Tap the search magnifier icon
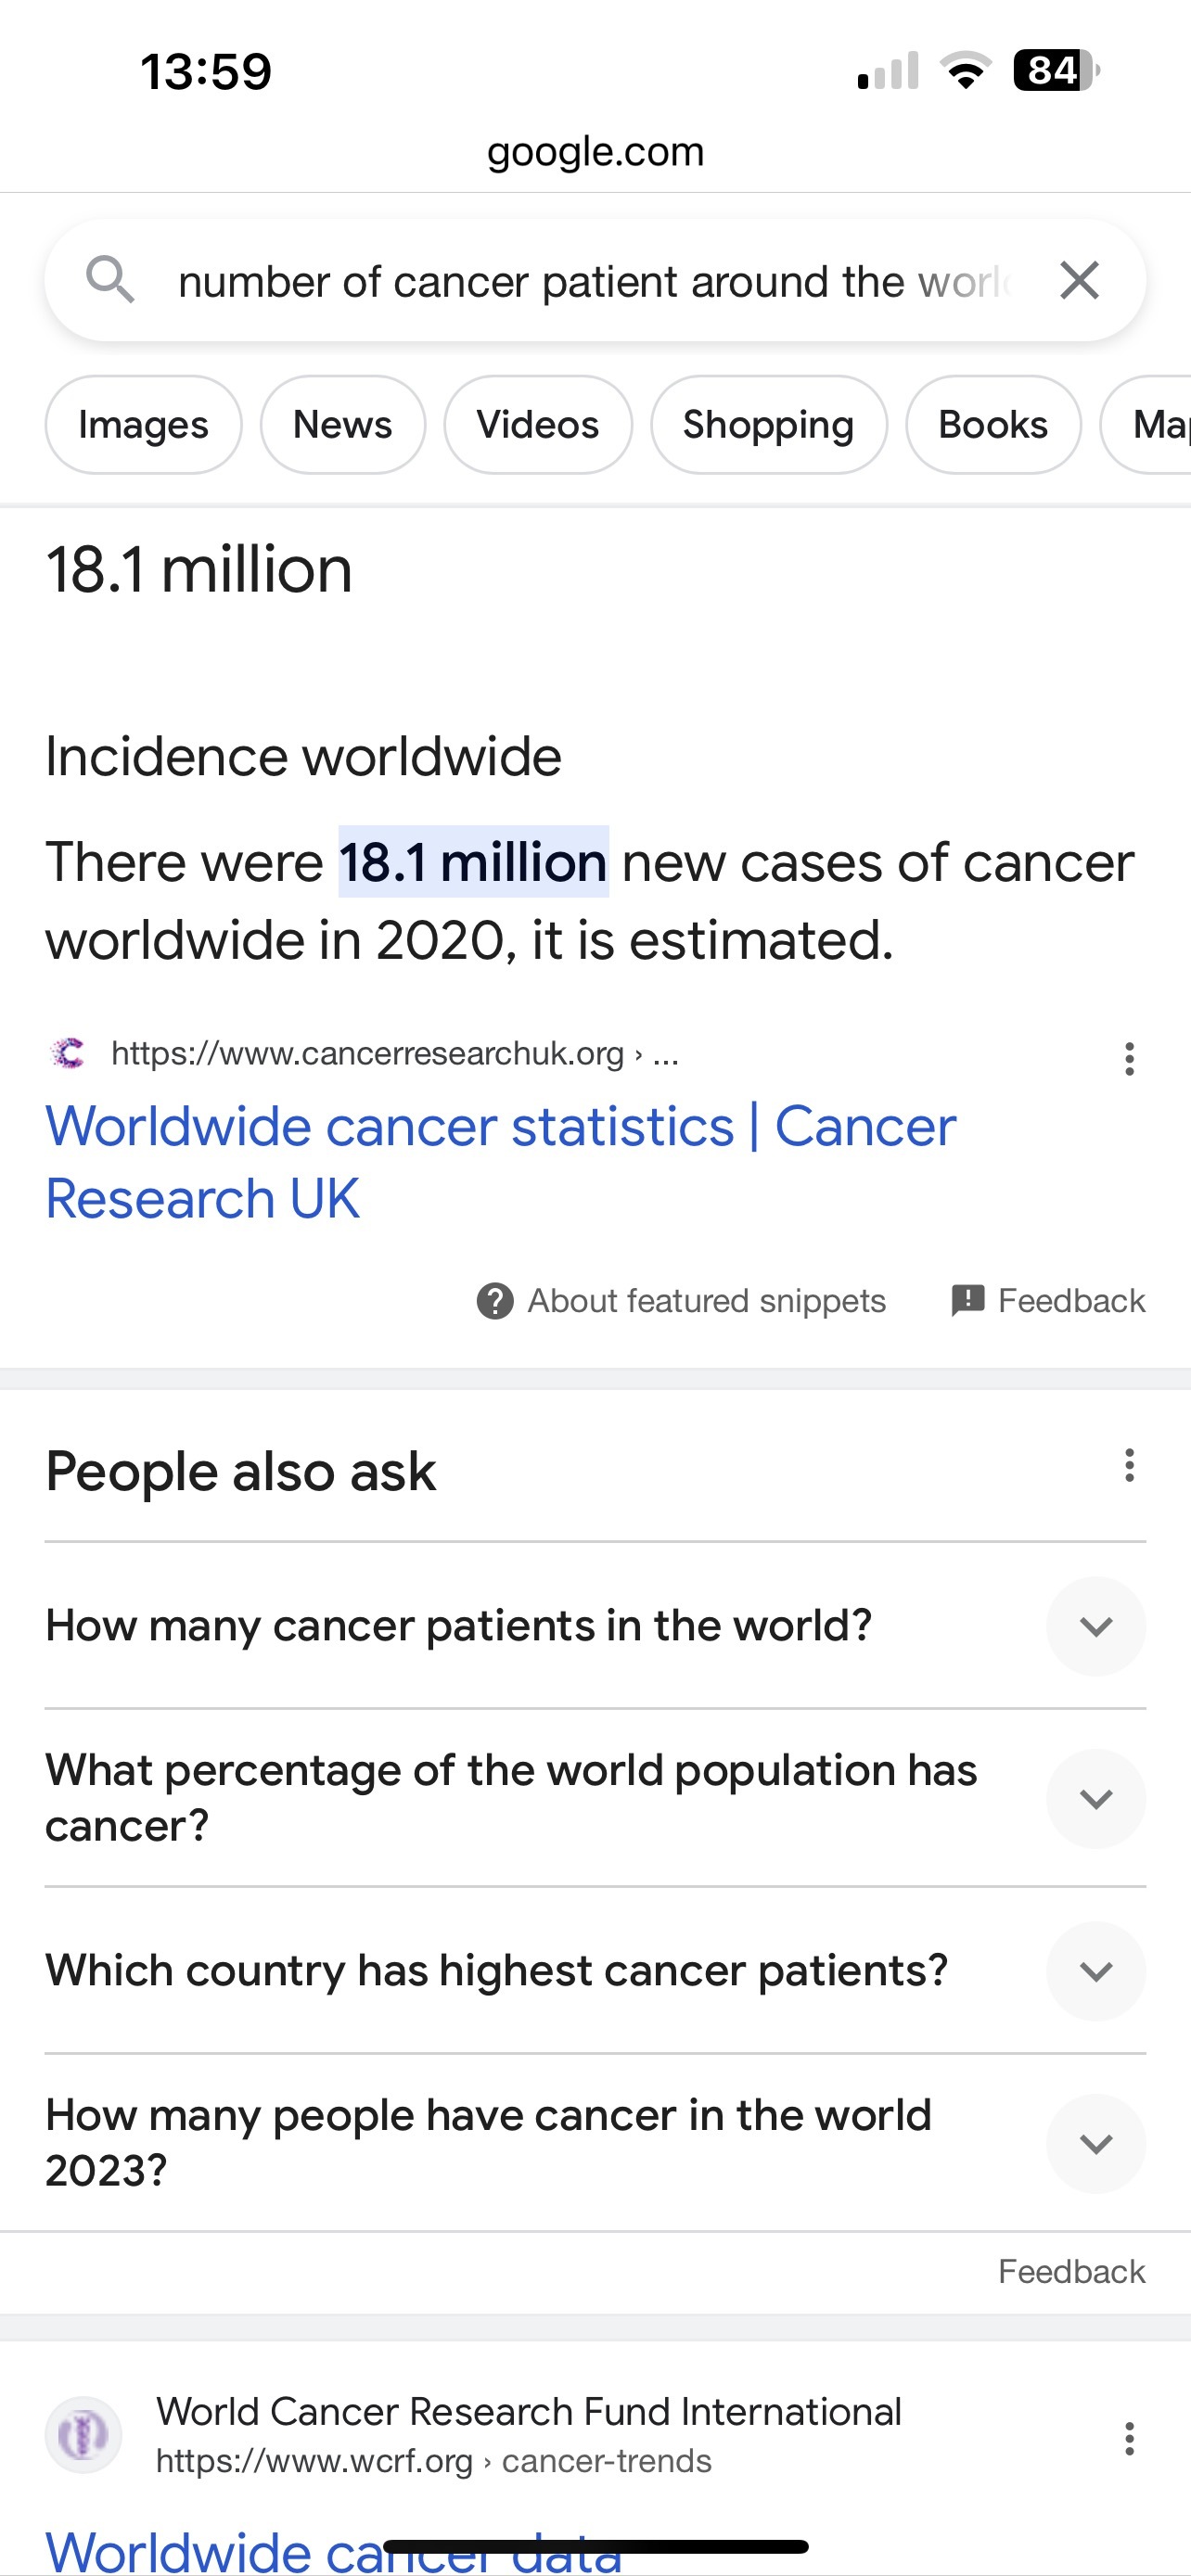 [x=110, y=280]
